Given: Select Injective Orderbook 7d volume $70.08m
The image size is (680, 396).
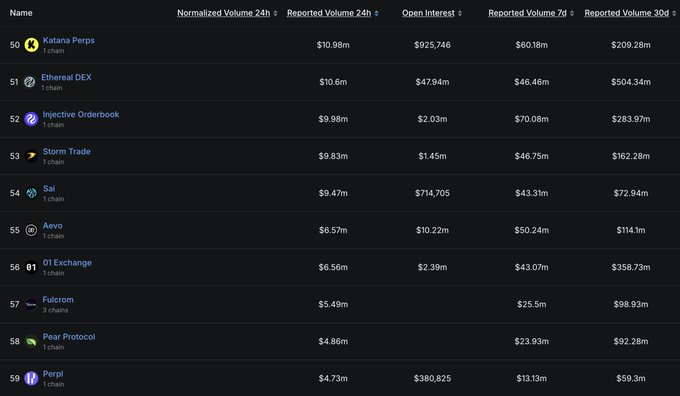Looking at the screenshot, I should point(532,119).
